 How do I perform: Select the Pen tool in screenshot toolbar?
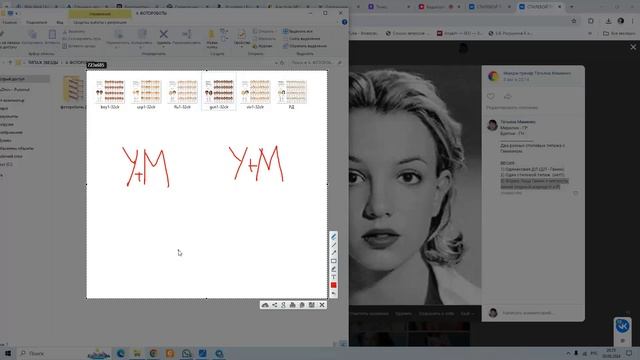click(333, 236)
